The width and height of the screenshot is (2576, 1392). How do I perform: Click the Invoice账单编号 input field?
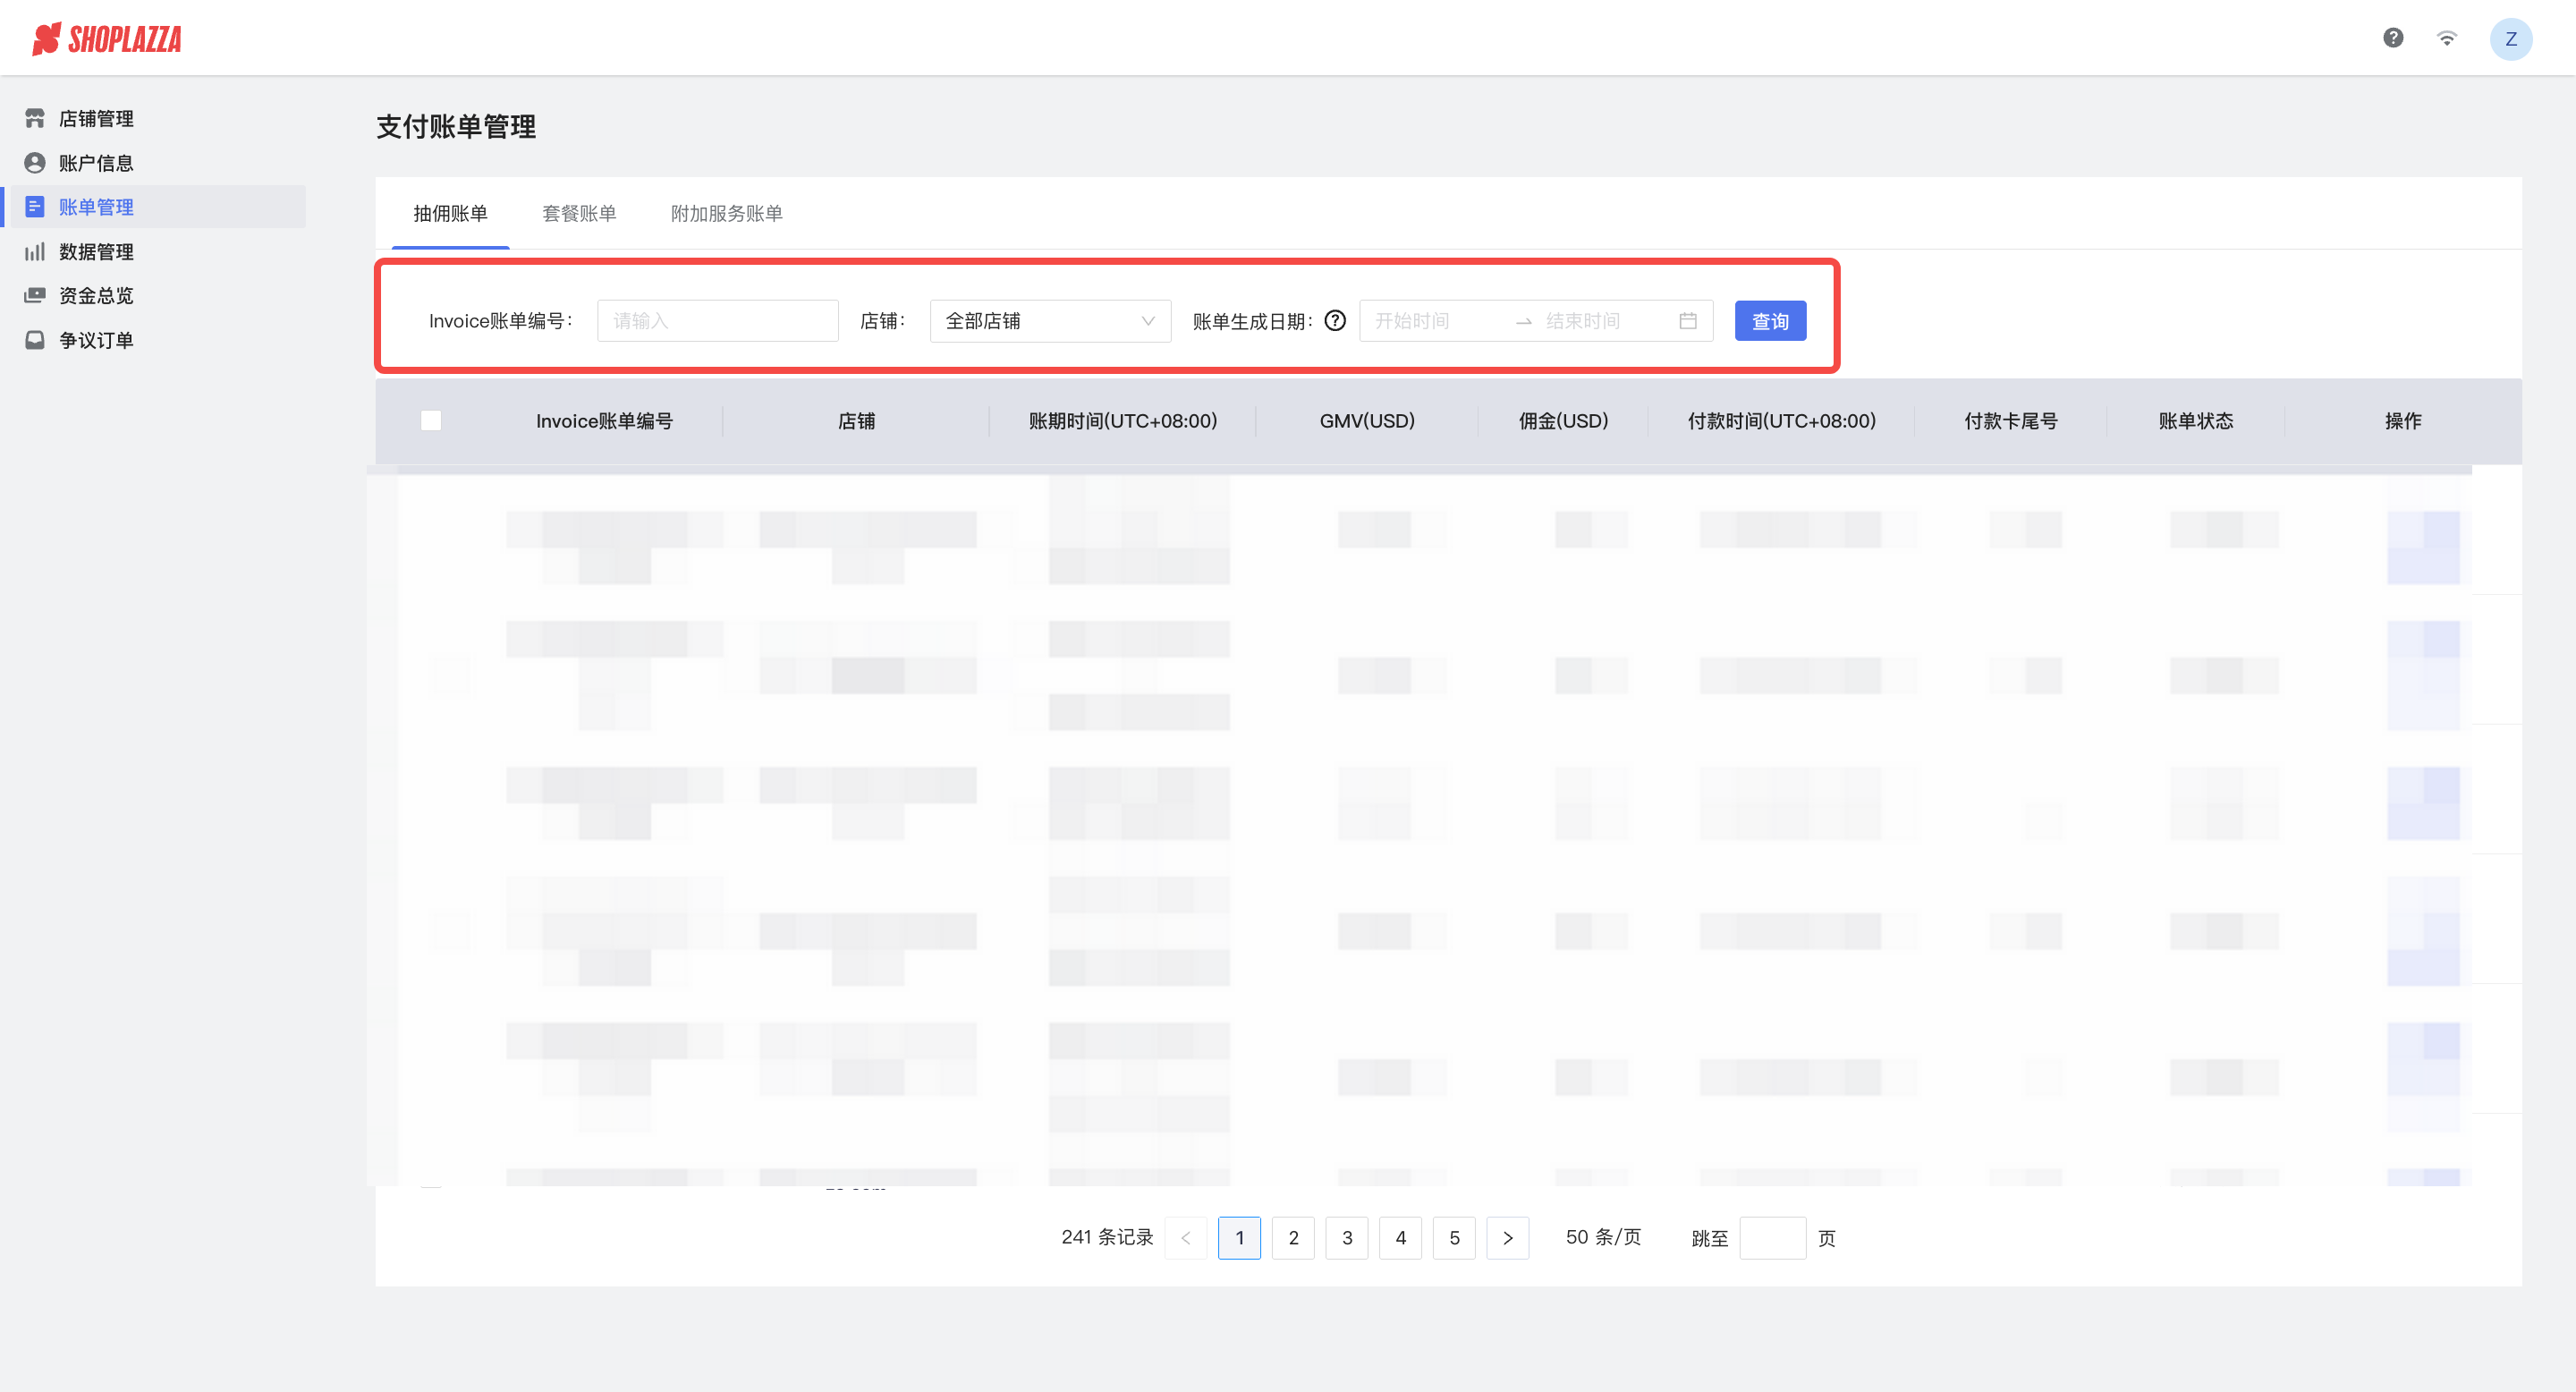click(x=717, y=320)
